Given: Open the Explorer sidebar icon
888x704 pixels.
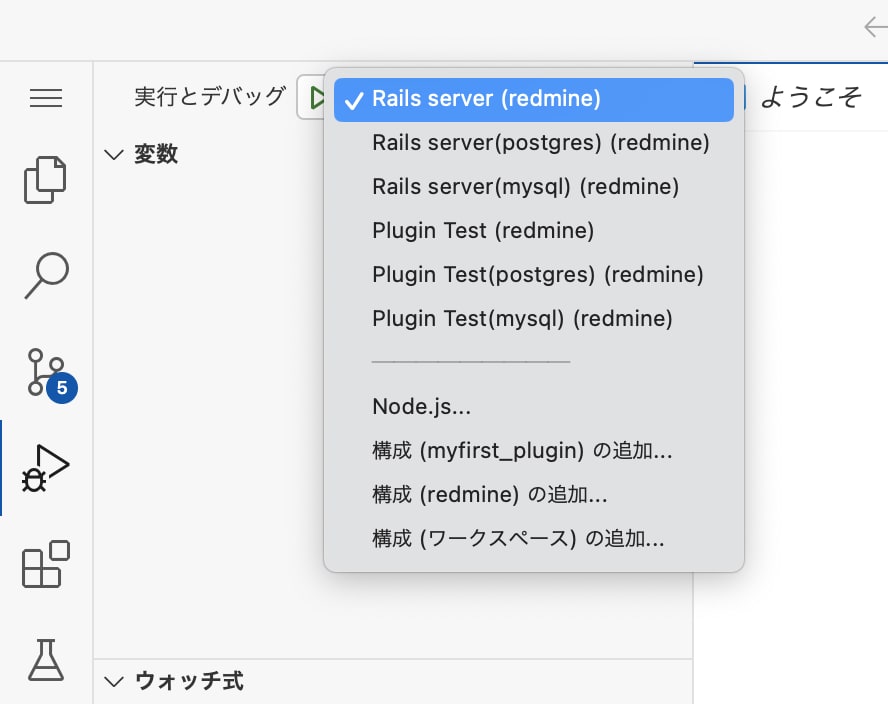Looking at the screenshot, I should coord(45,180).
